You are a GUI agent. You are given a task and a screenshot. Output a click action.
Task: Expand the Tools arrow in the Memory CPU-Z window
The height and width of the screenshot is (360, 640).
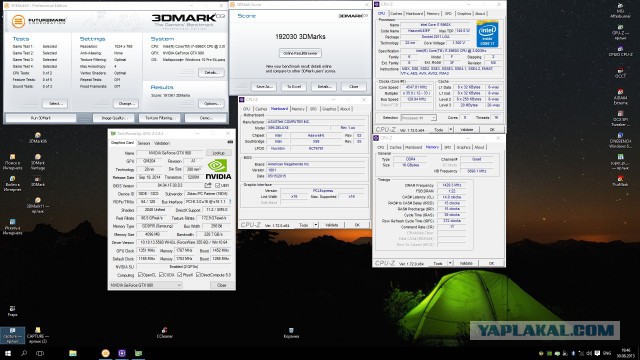[x=450, y=263]
